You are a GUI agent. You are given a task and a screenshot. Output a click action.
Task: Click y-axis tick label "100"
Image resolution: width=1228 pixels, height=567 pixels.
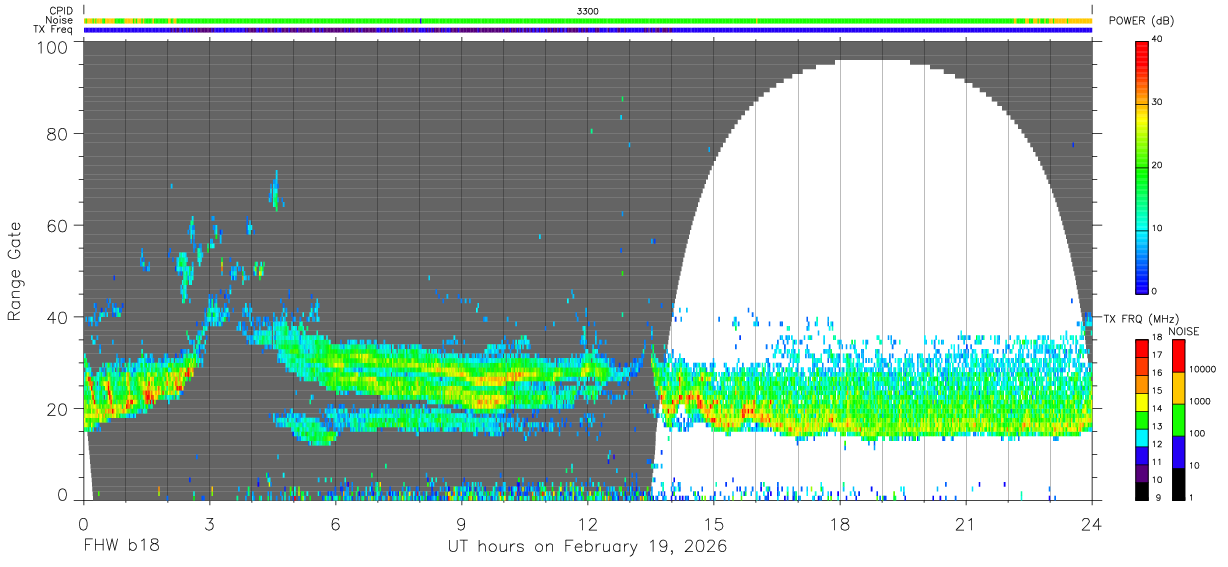point(54,47)
